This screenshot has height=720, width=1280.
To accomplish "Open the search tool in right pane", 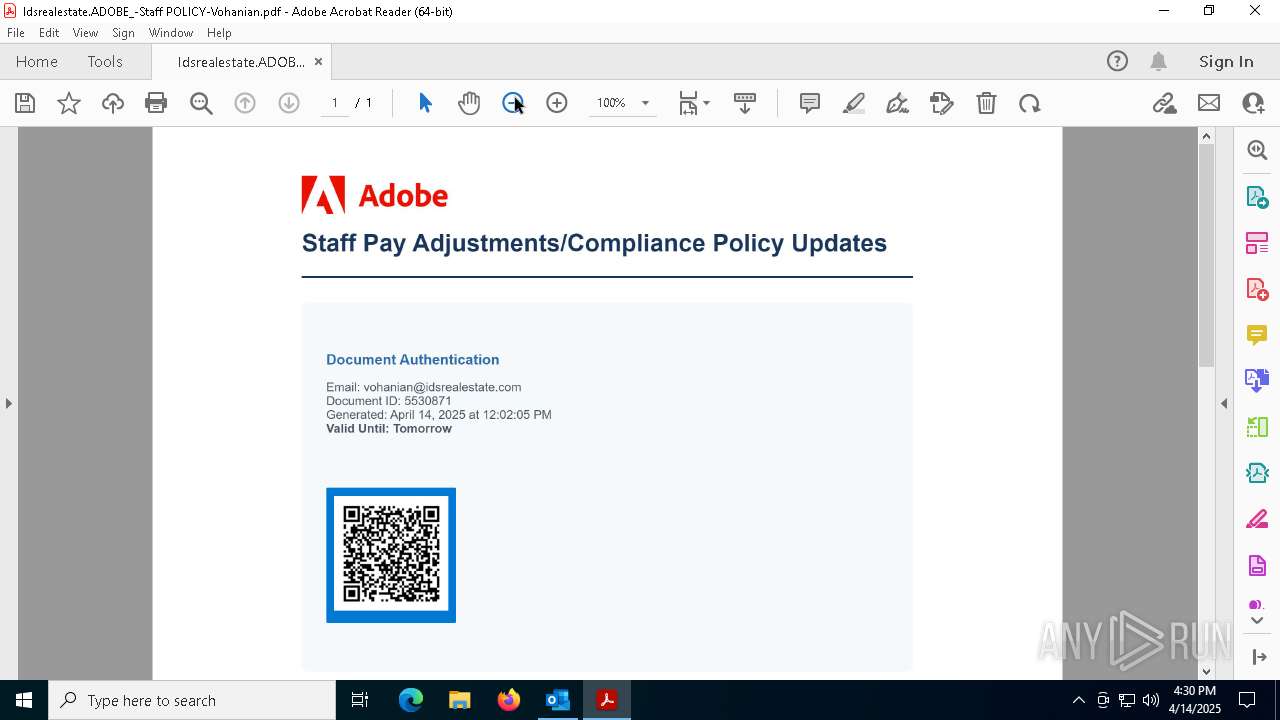I will (x=1257, y=150).
